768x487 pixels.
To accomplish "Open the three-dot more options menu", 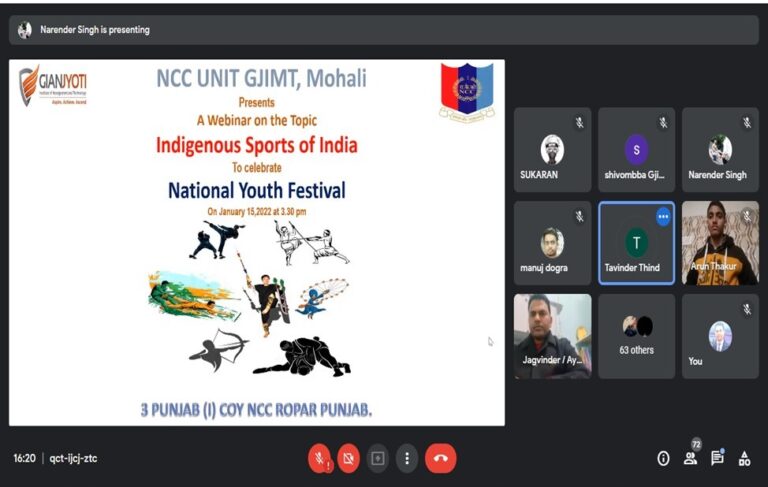I will click(407, 459).
